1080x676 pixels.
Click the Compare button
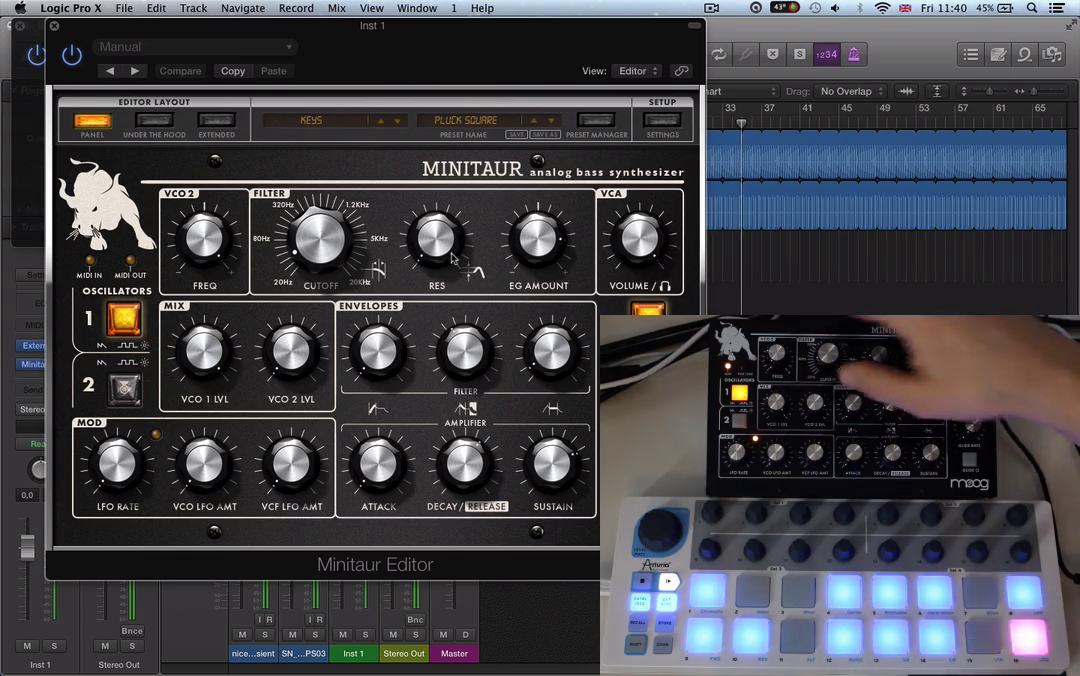point(180,71)
